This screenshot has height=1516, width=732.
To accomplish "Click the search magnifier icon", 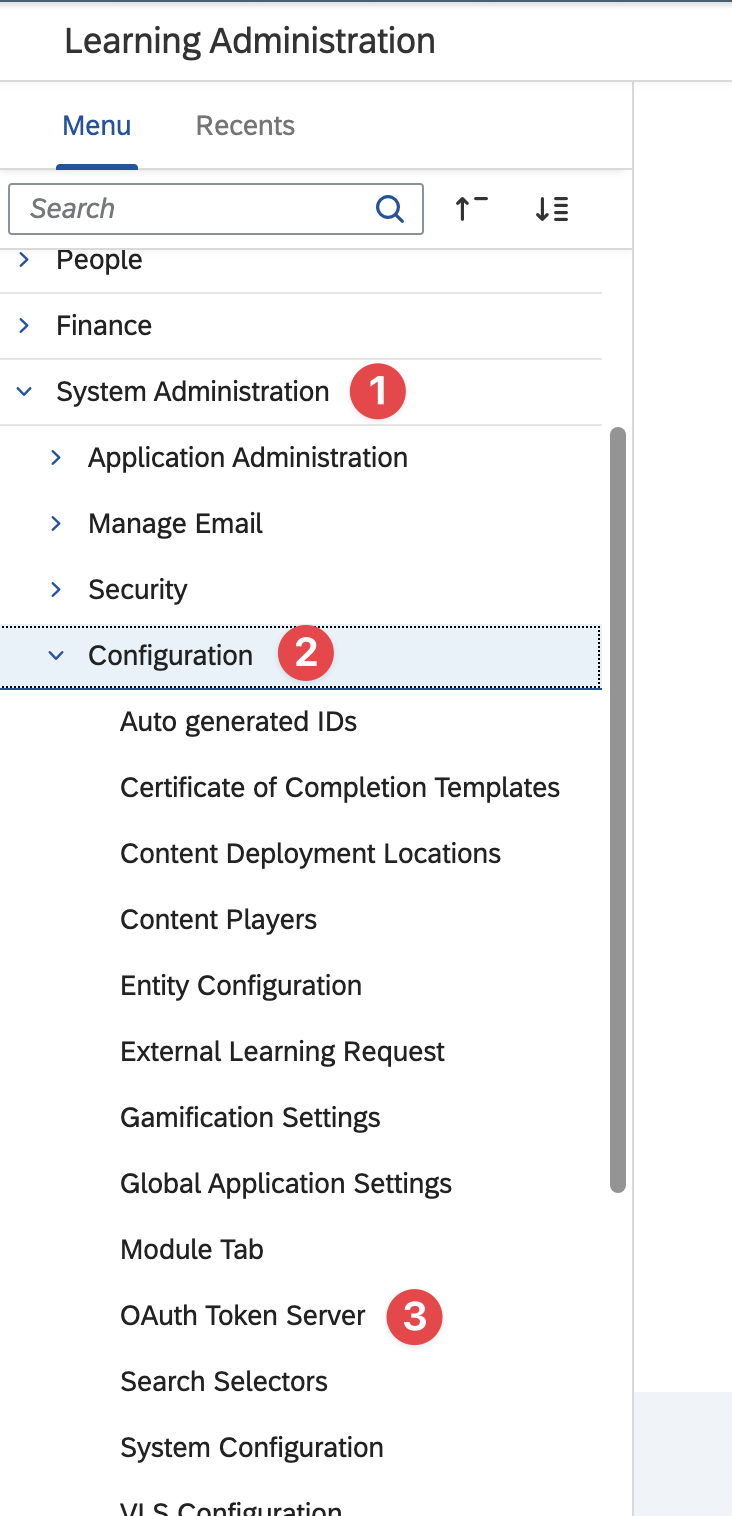I will (x=389, y=209).
